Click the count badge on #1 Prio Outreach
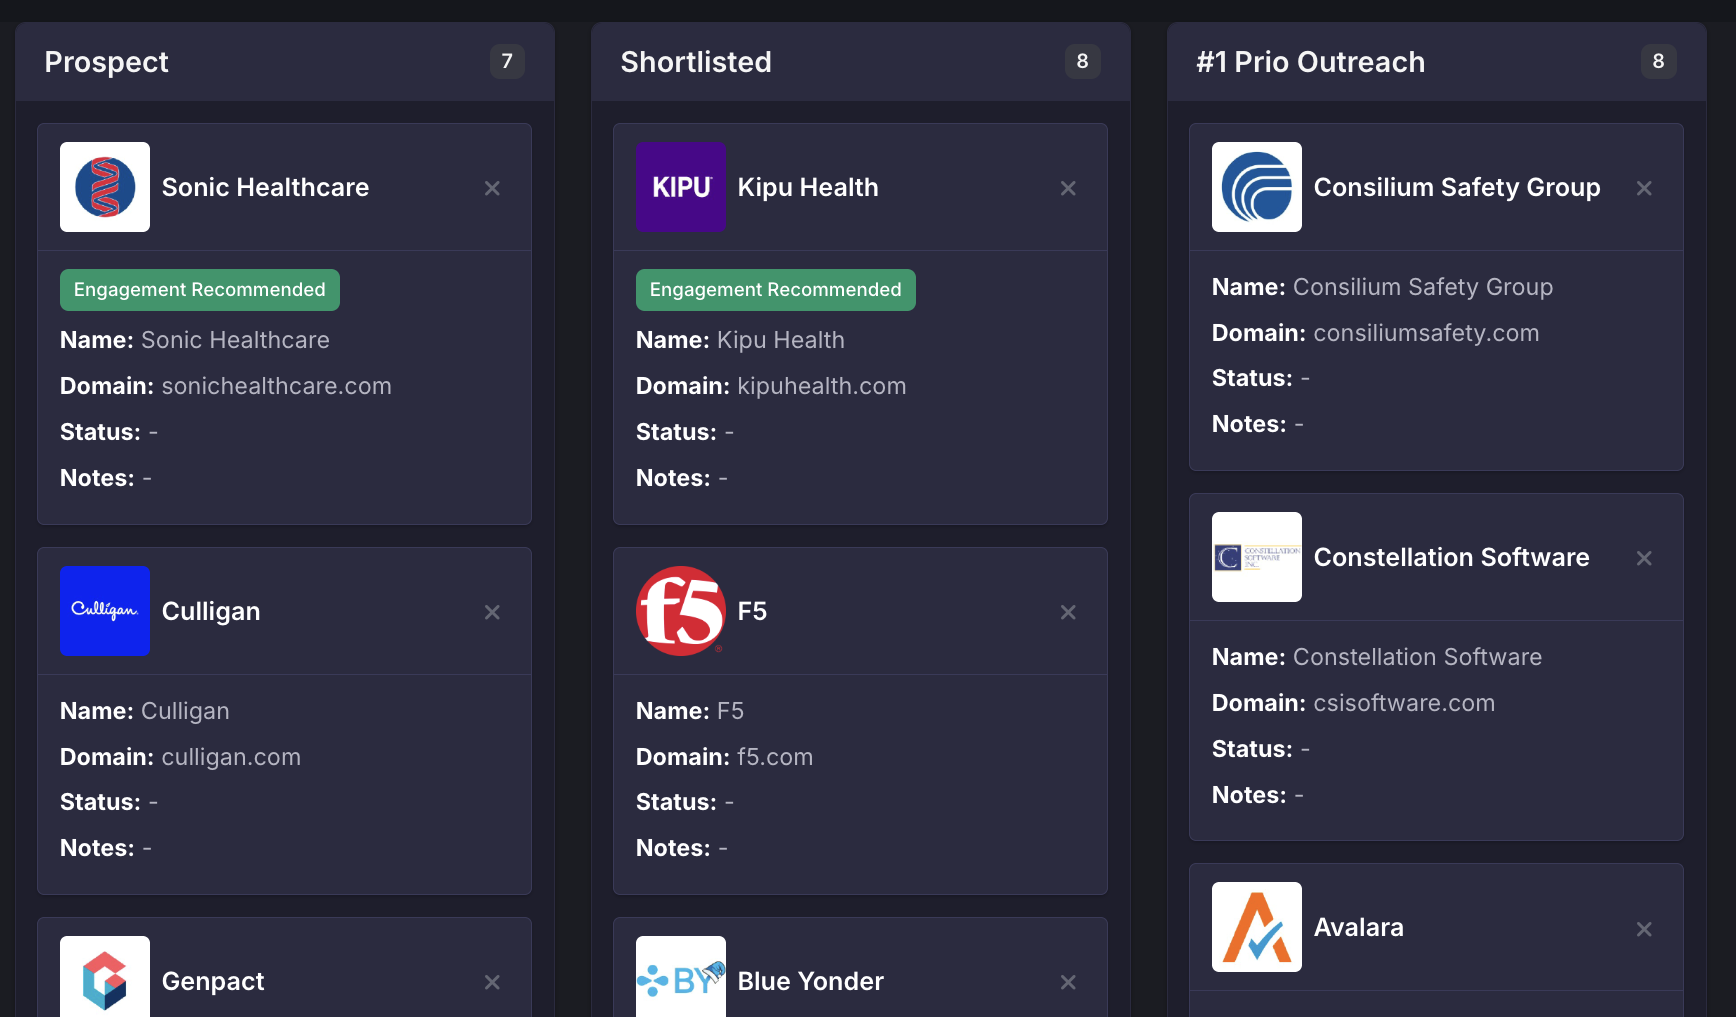This screenshot has height=1017, width=1736. (1658, 61)
